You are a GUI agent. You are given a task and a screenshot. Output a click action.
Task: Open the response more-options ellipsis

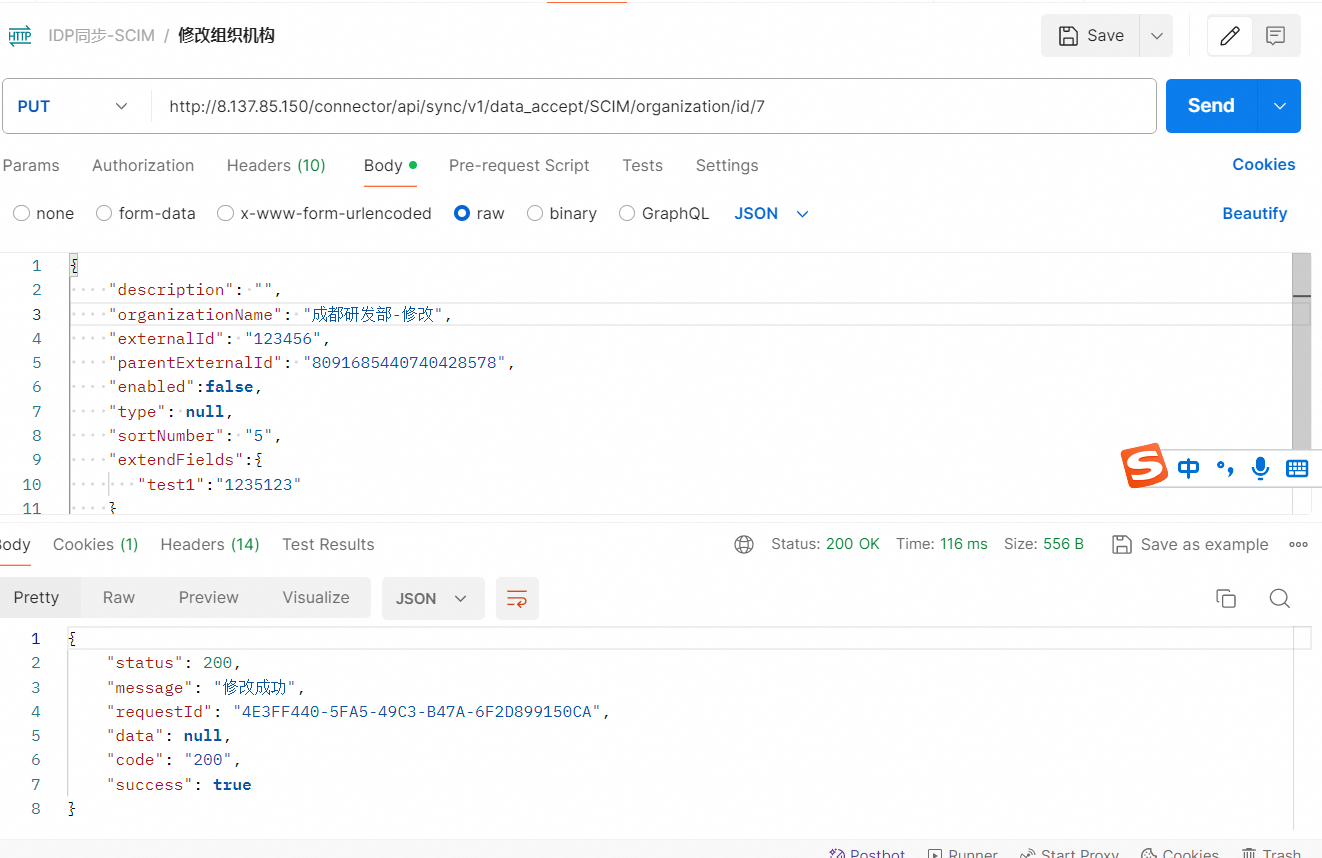1298,544
